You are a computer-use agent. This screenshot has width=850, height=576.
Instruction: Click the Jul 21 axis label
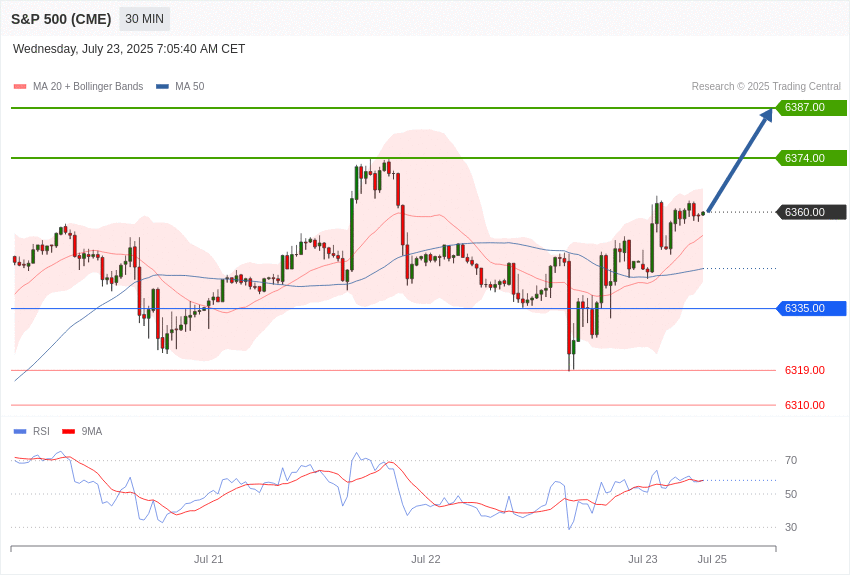pos(209,560)
